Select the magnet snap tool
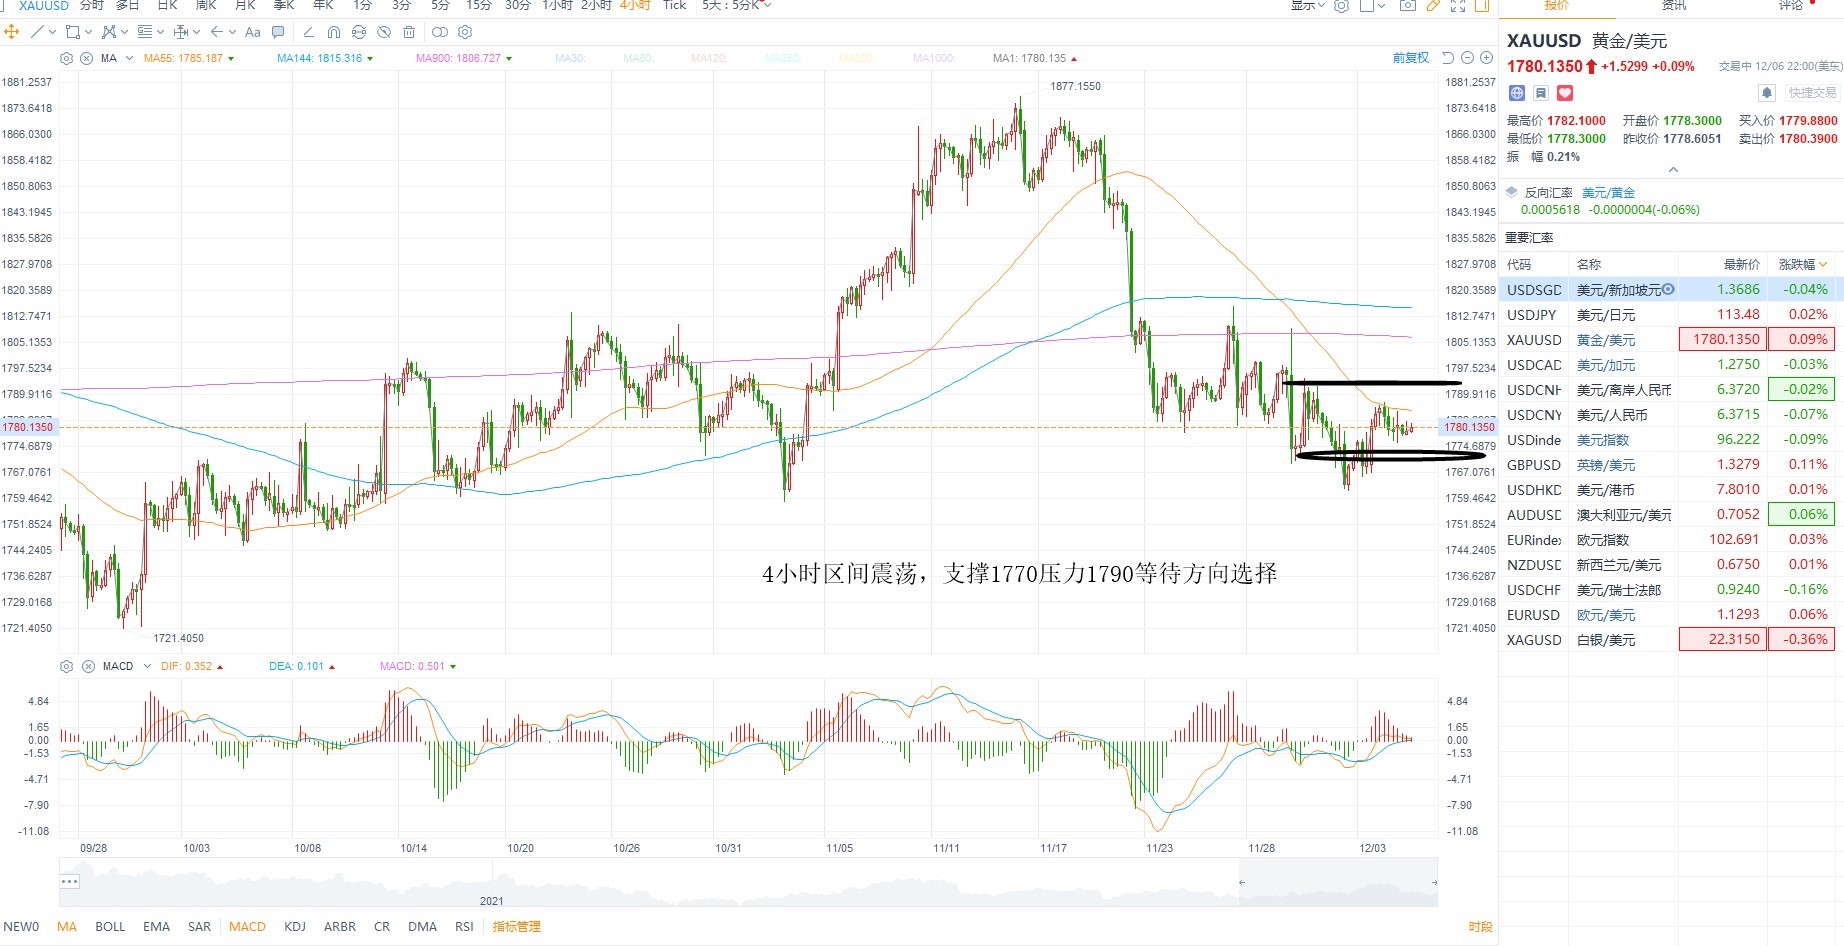 tap(334, 32)
